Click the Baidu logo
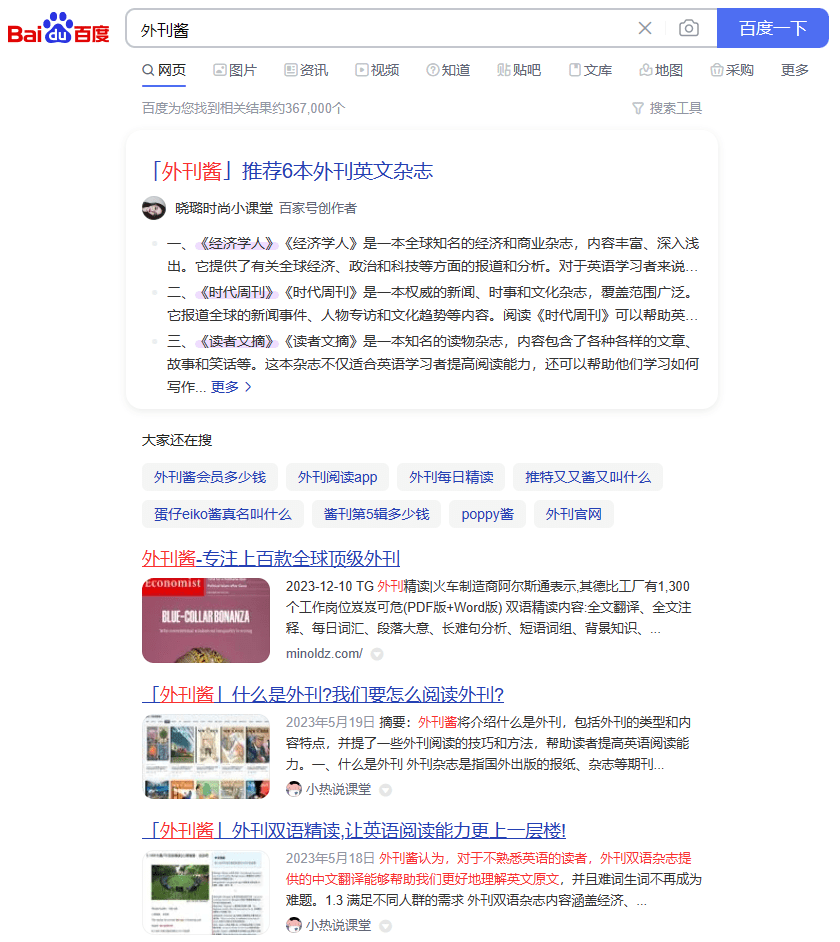This screenshot has height=942, width=840. click(x=58, y=28)
